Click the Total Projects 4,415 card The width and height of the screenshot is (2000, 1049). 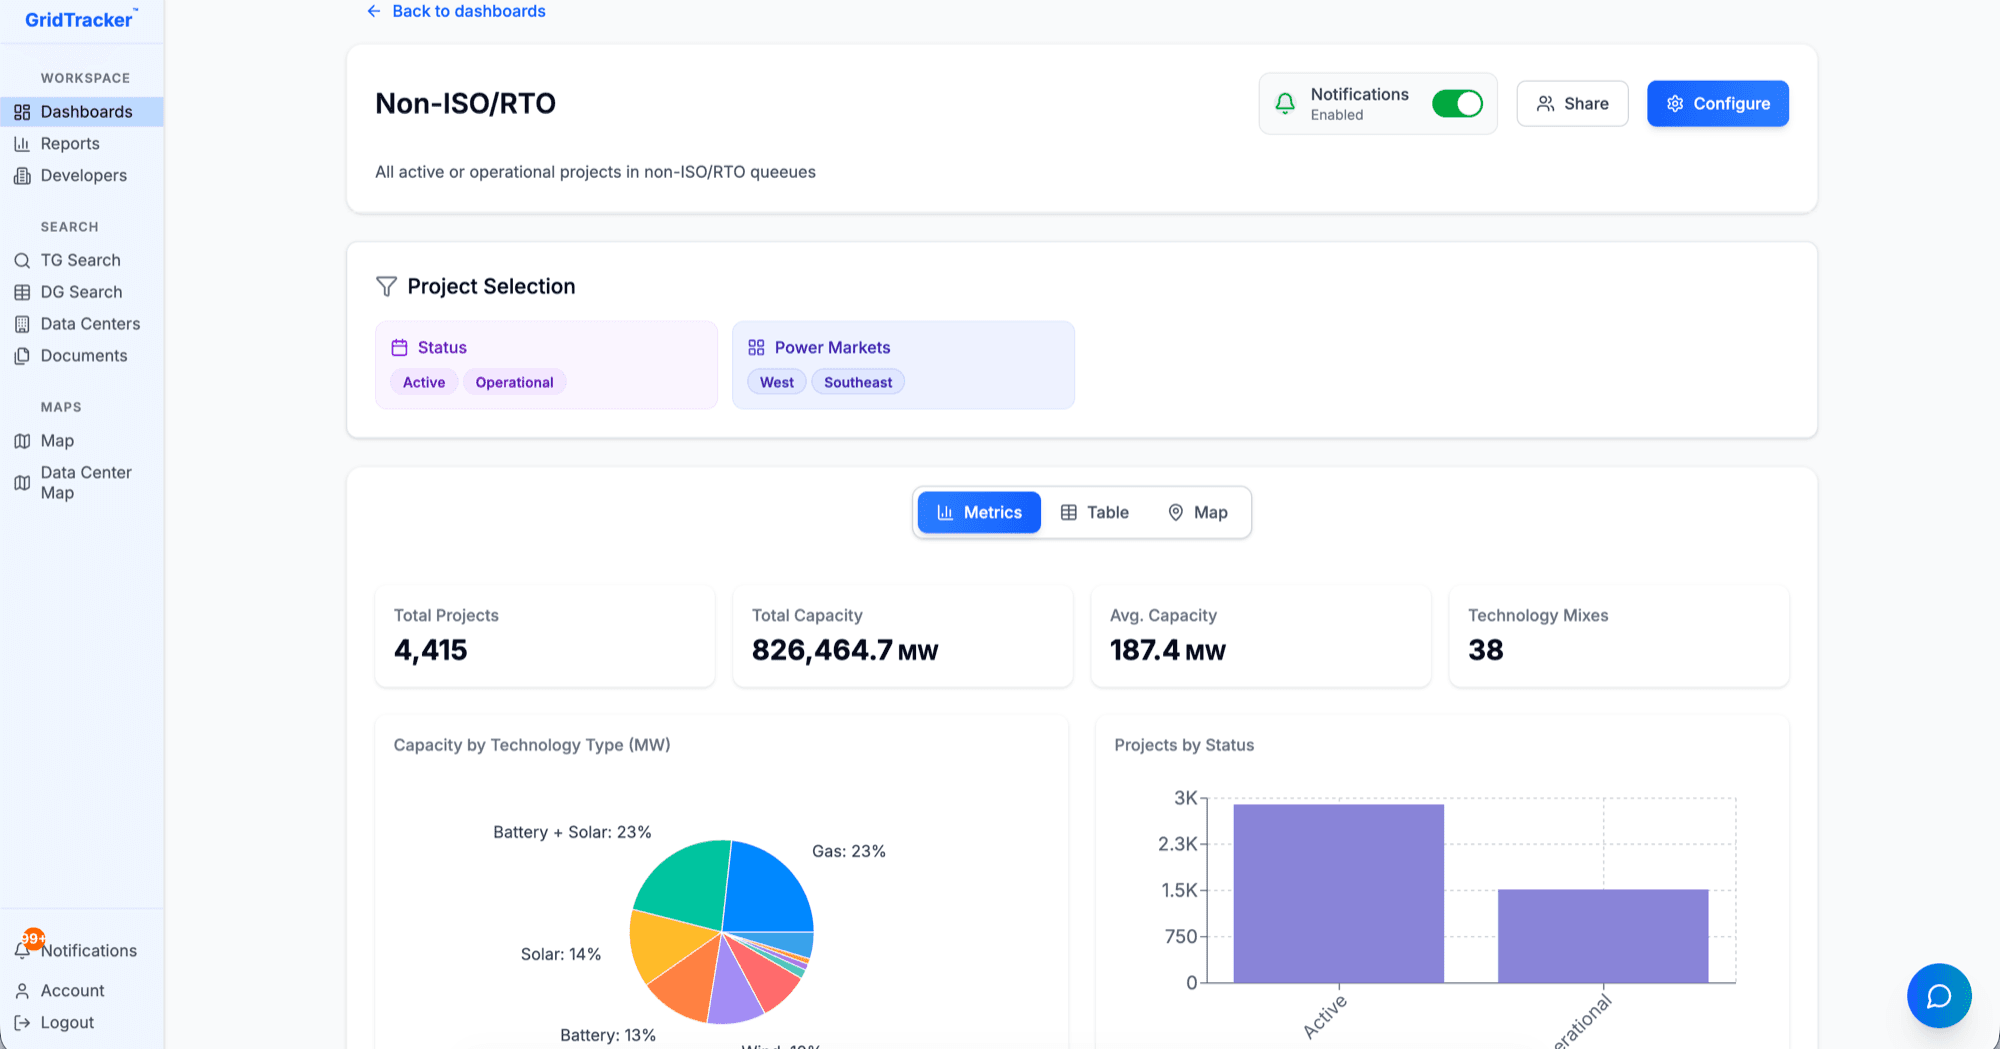coord(545,636)
